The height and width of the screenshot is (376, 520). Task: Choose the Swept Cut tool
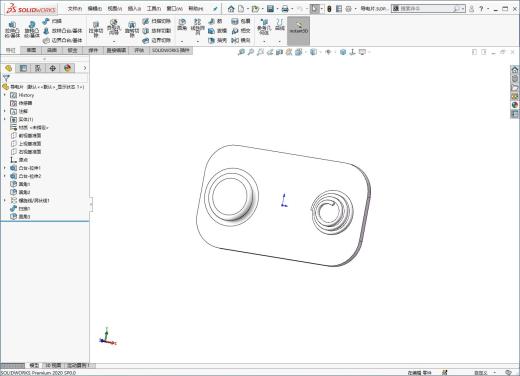[156, 21]
